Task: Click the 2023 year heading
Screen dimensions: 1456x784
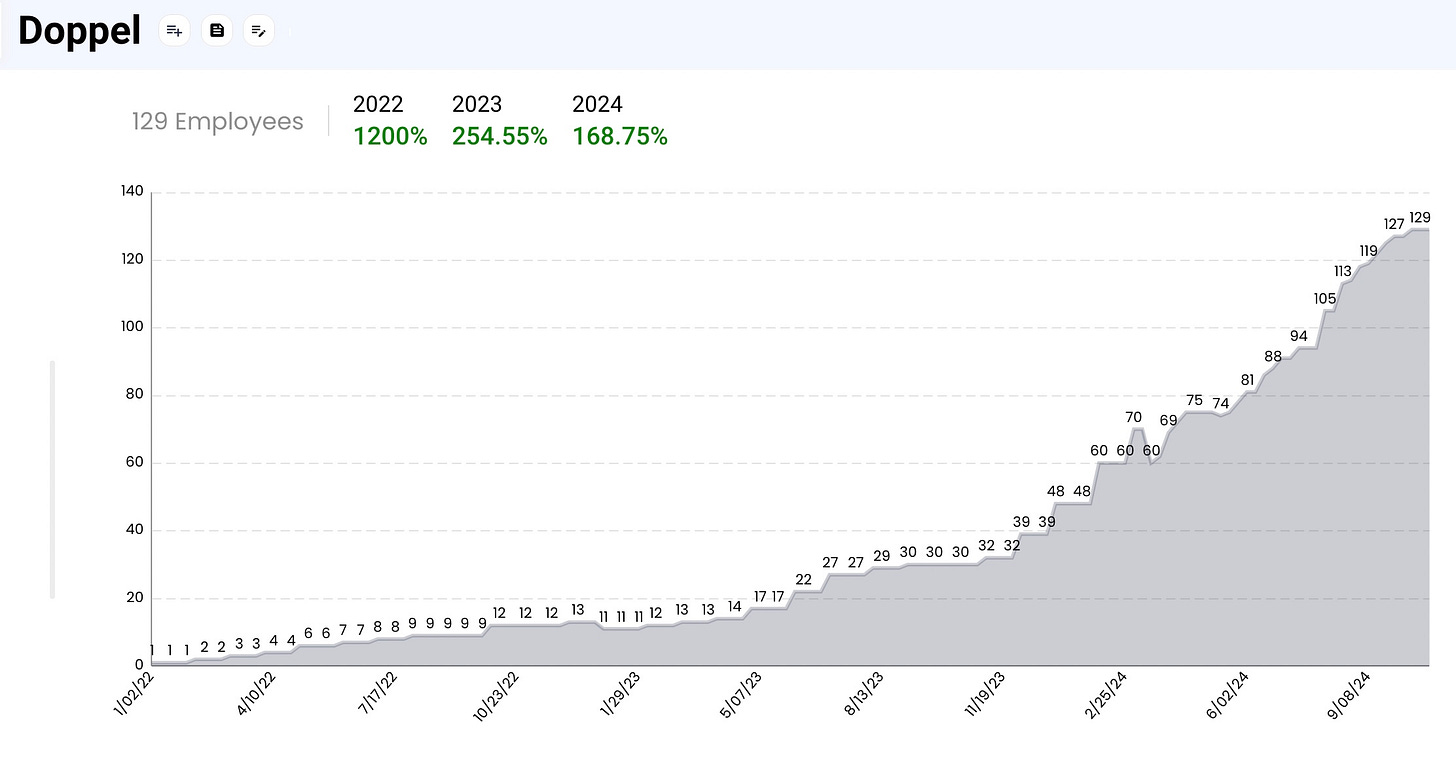Action: tap(477, 104)
